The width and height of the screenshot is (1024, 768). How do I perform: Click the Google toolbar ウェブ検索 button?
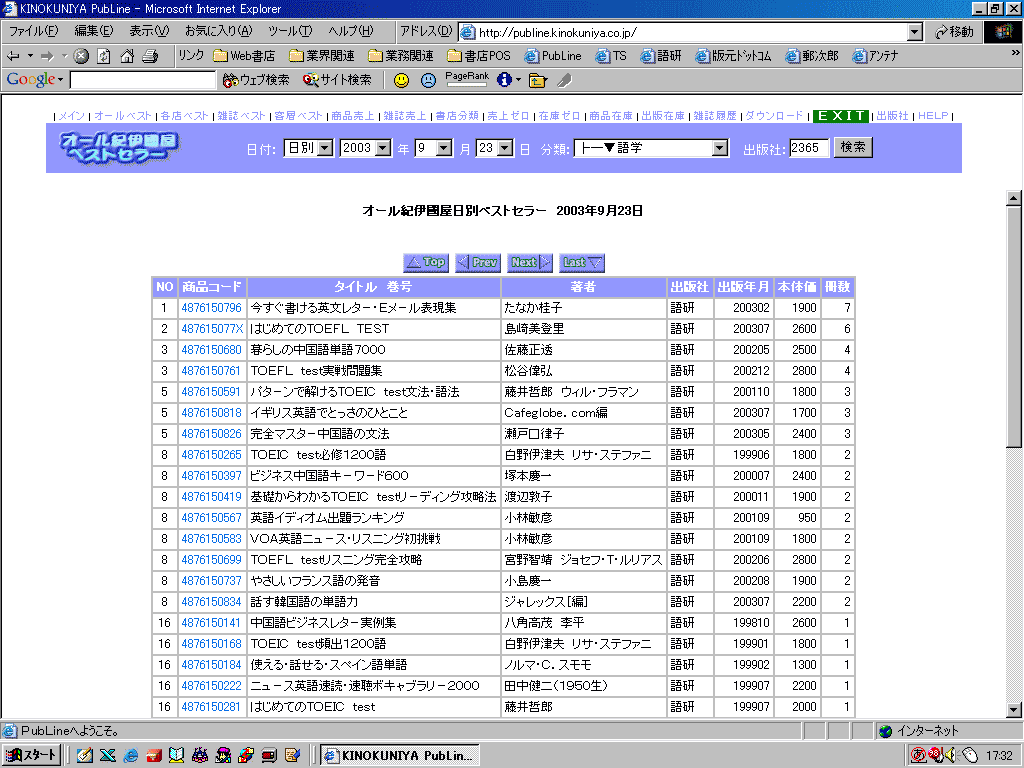click(256, 80)
